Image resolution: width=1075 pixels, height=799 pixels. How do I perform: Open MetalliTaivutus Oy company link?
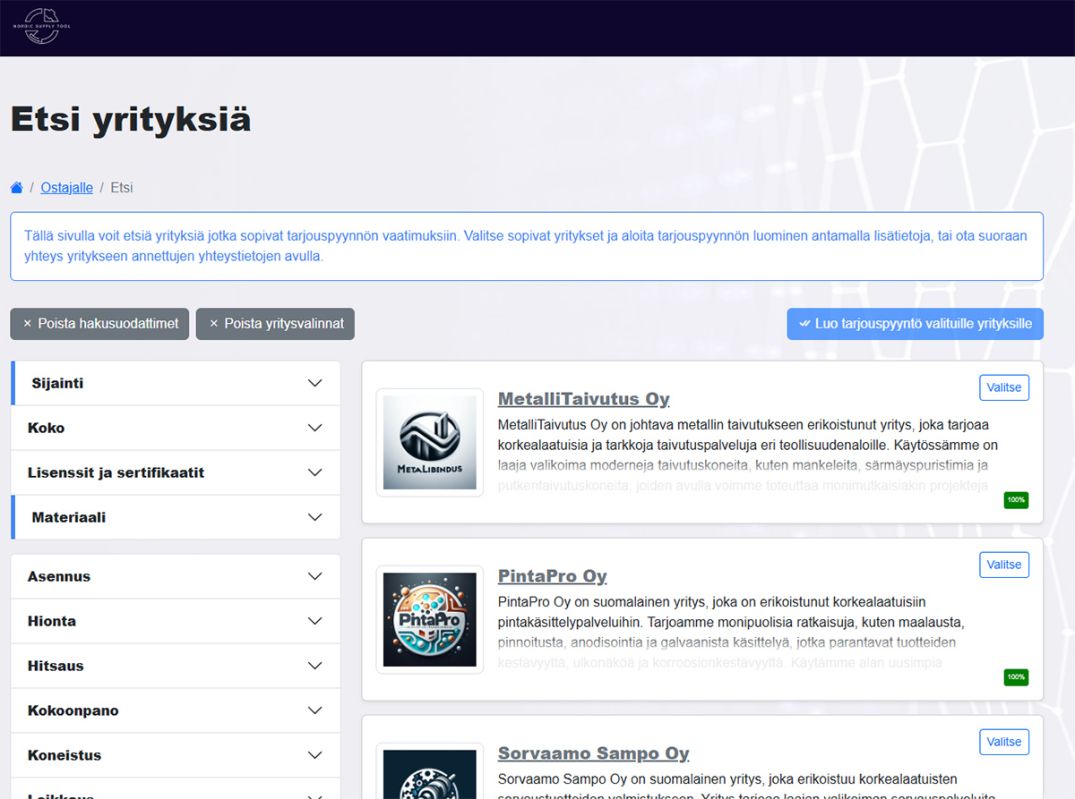tap(583, 398)
